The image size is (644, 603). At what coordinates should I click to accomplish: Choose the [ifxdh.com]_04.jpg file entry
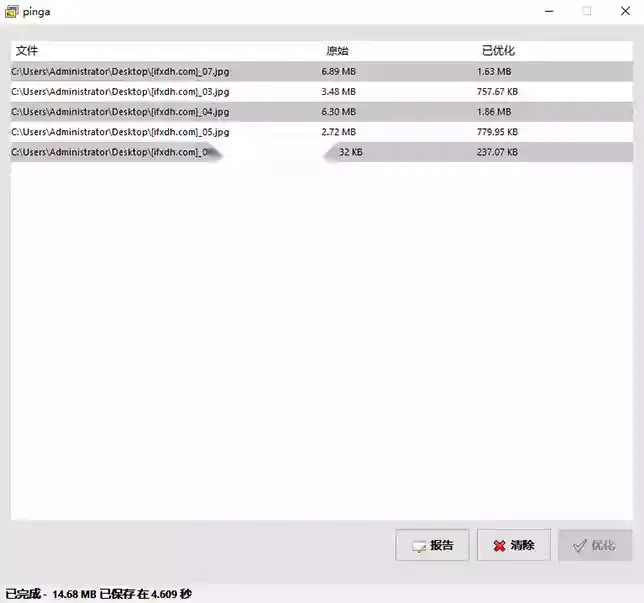[x=120, y=112]
